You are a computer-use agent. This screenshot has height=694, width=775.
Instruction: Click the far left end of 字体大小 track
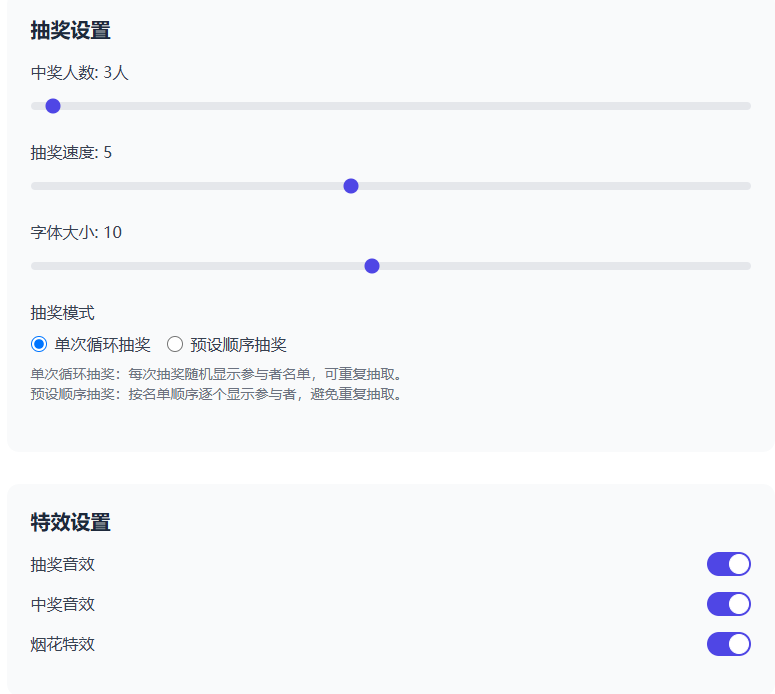(35, 266)
